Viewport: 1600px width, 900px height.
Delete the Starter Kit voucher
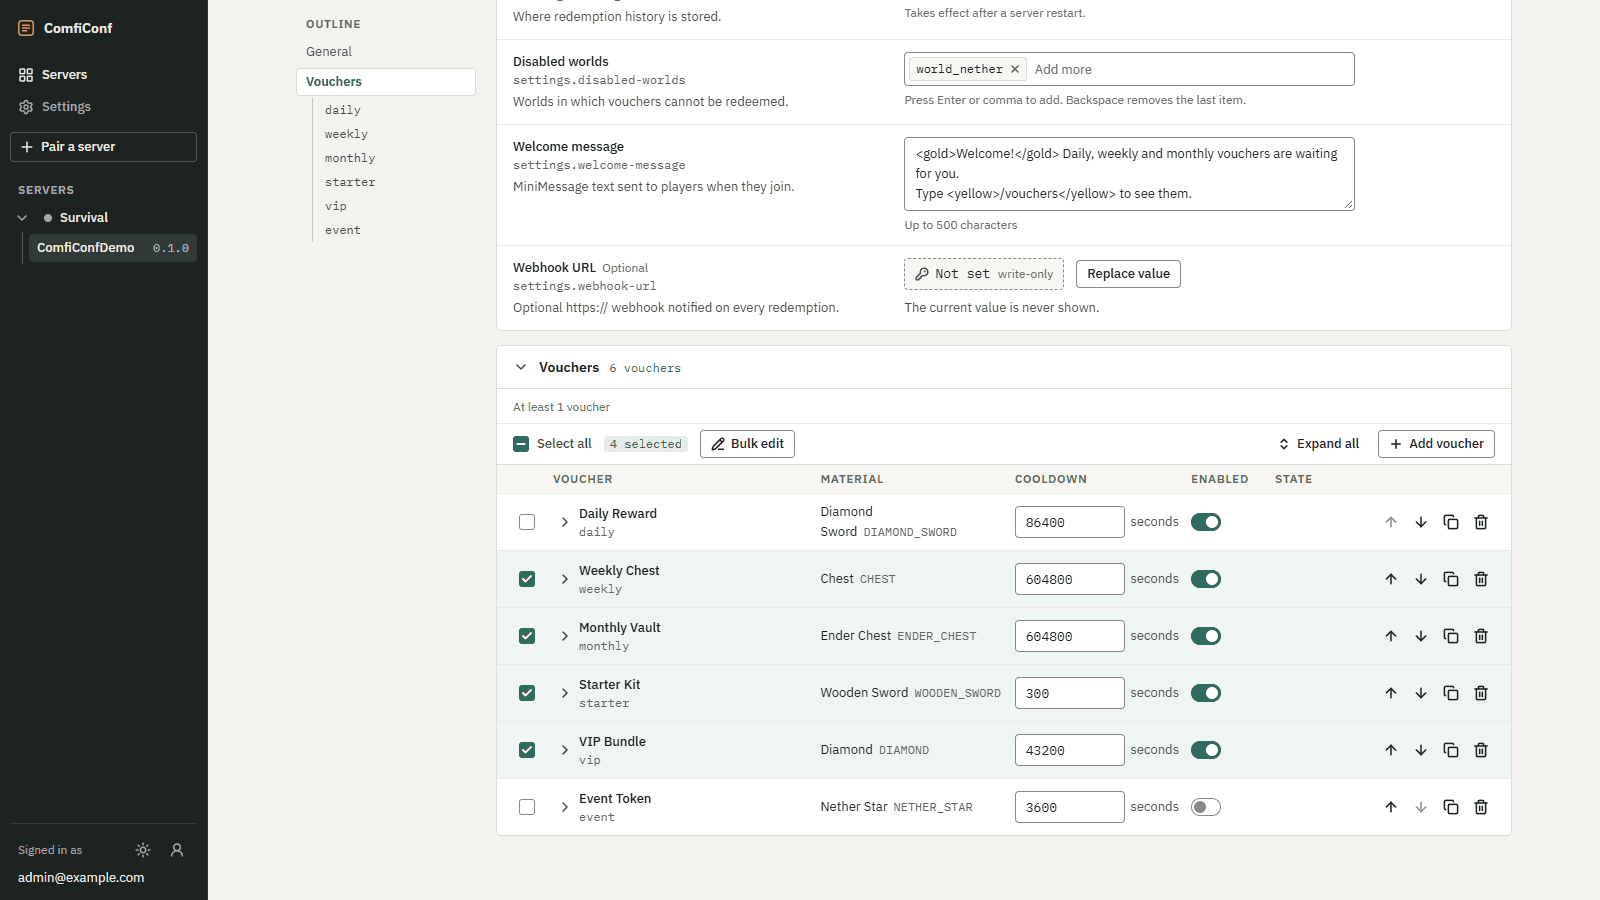click(x=1481, y=693)
